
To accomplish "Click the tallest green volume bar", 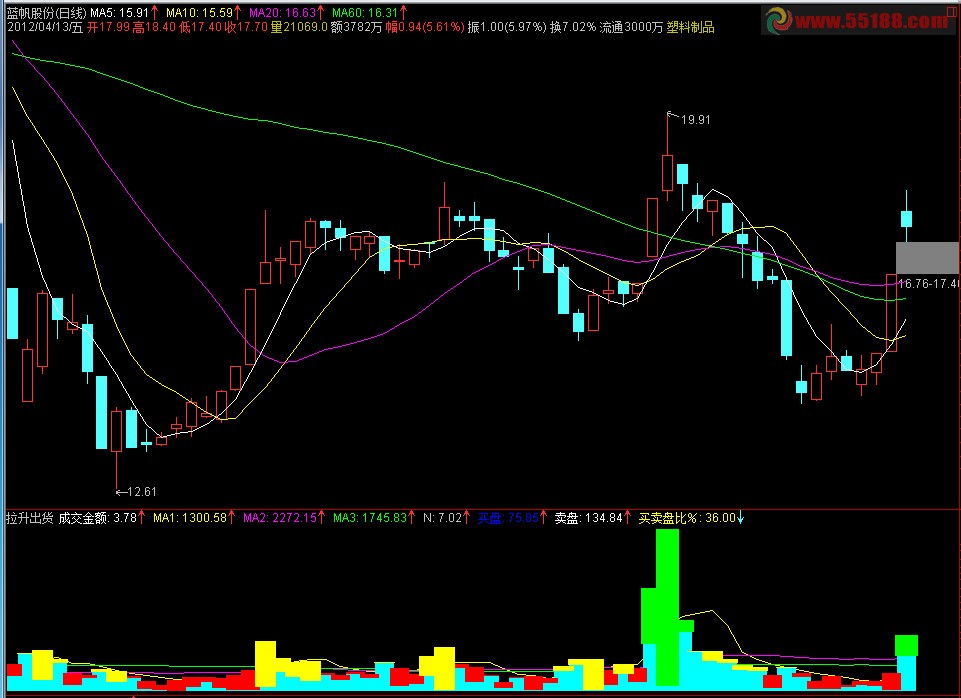I will (667, 607).
